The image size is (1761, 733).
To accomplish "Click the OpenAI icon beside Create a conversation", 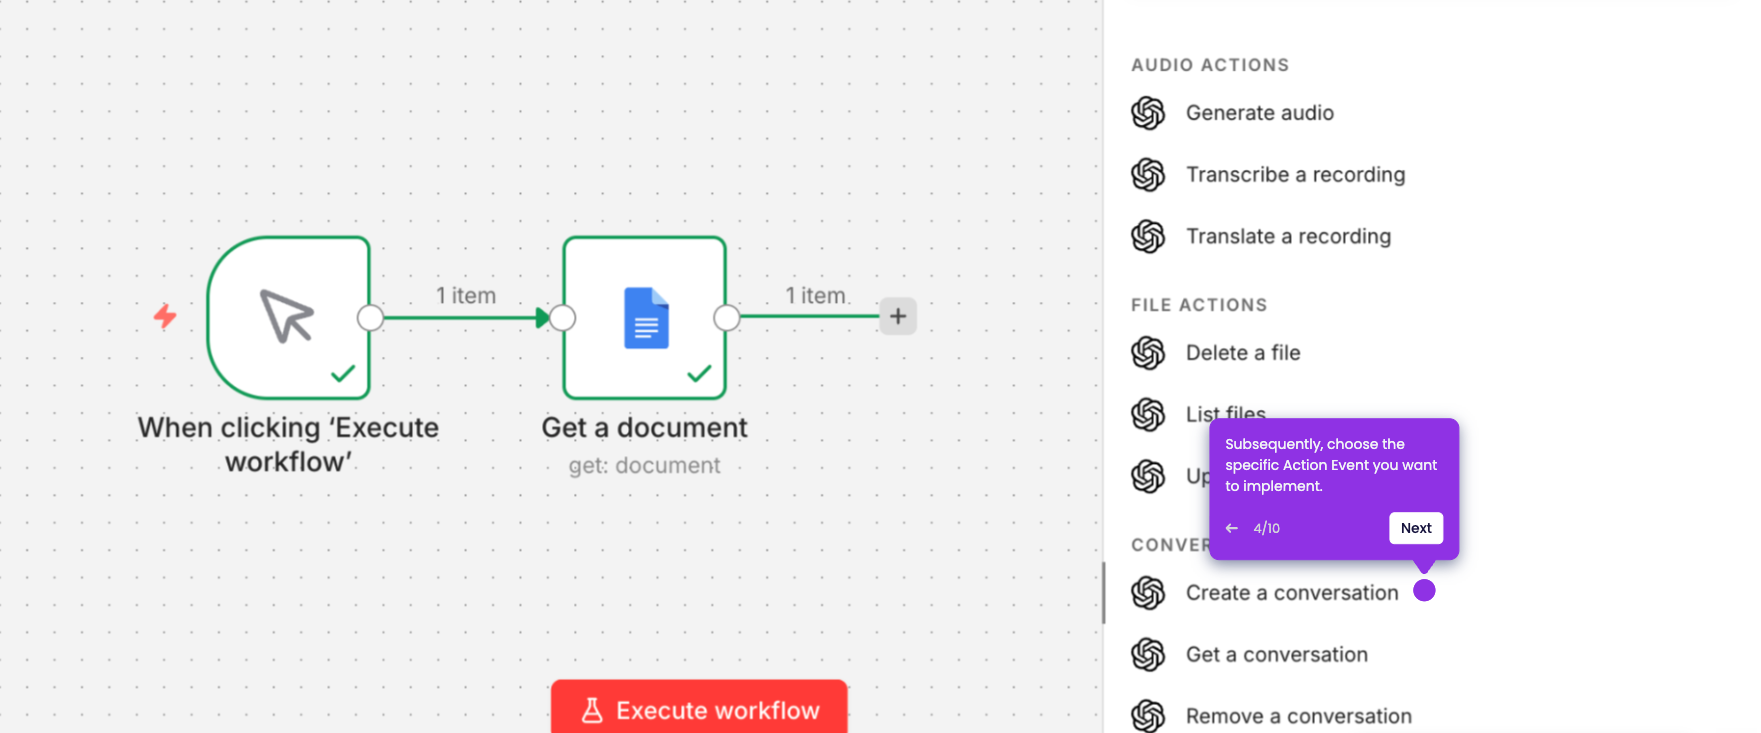I will tap(1148, 593).
